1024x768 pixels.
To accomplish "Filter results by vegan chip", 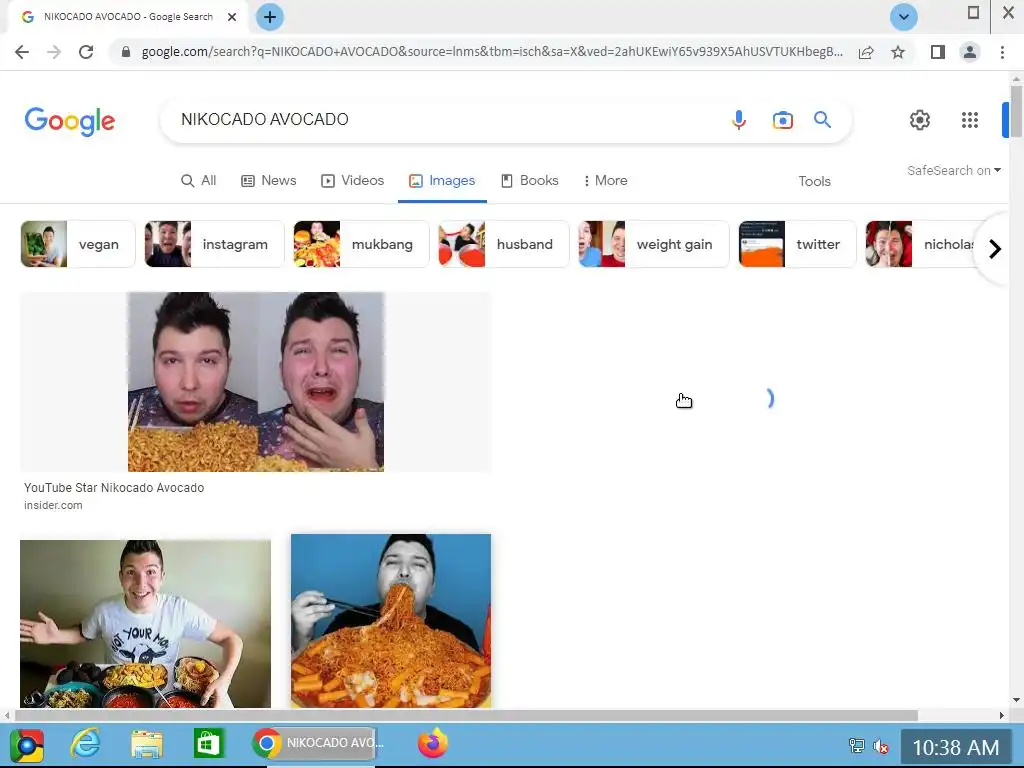I will 78,244.
